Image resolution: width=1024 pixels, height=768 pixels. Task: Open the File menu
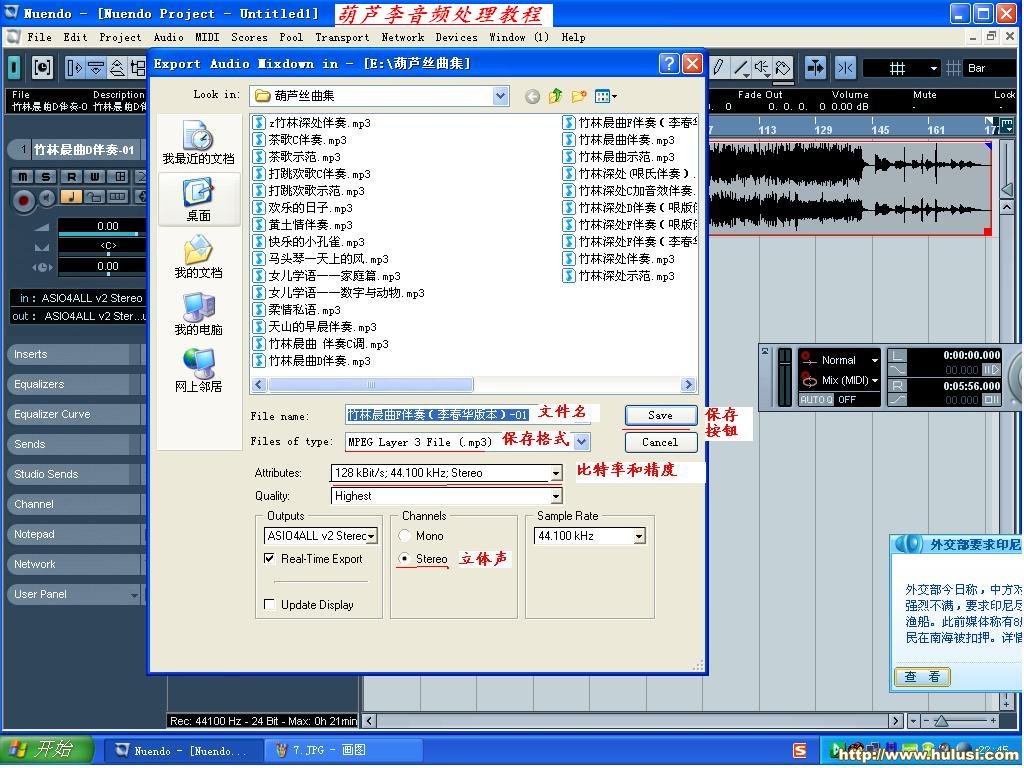(39, 37)
